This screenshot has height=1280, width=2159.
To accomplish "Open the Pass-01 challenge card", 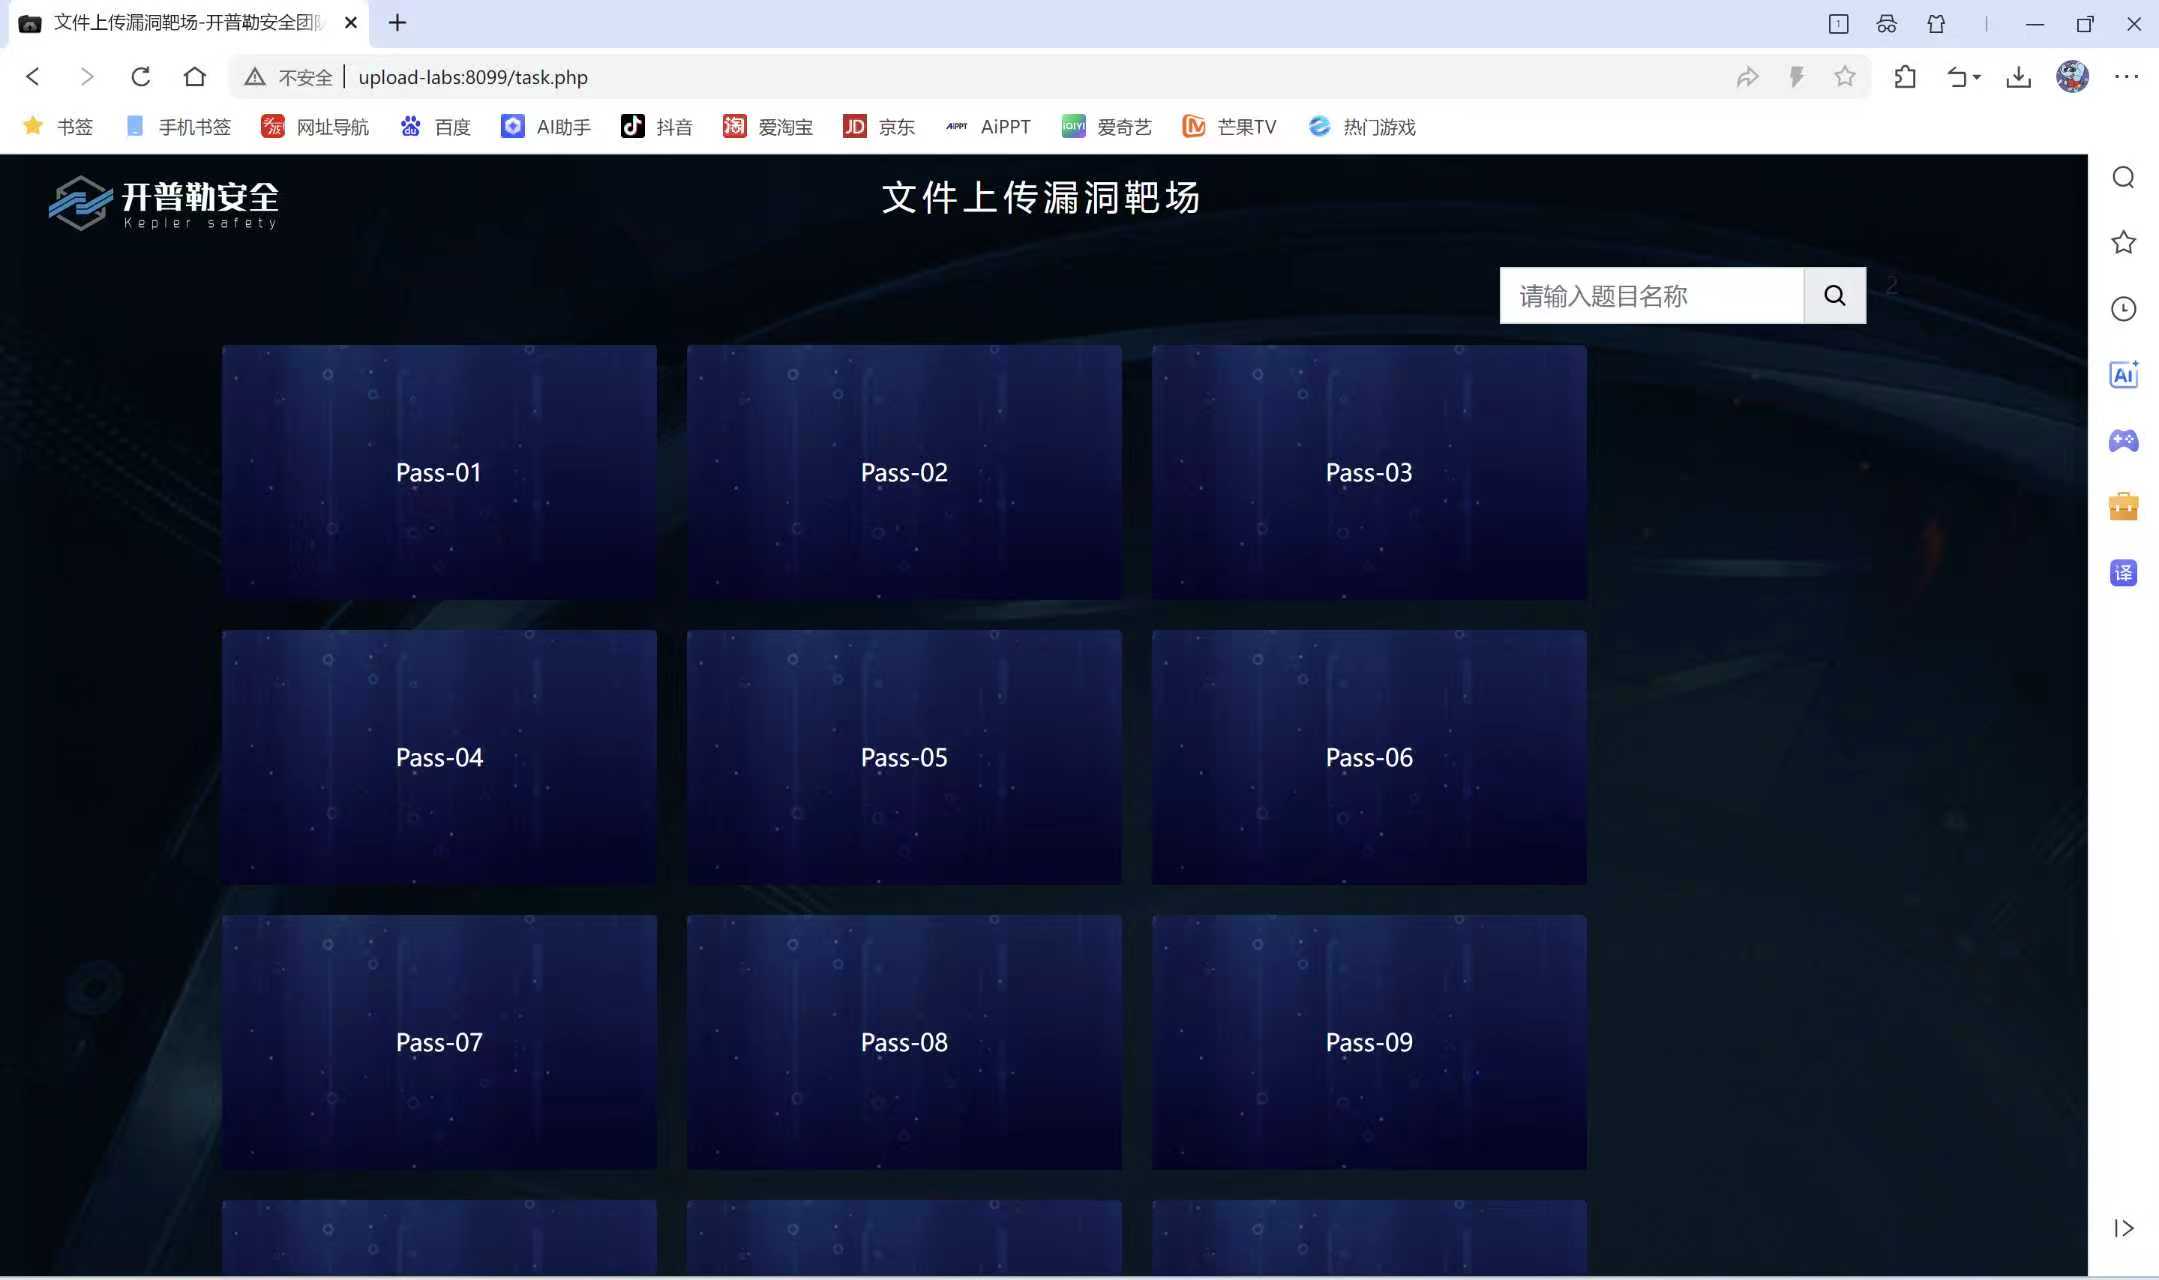I will point(439,472).
